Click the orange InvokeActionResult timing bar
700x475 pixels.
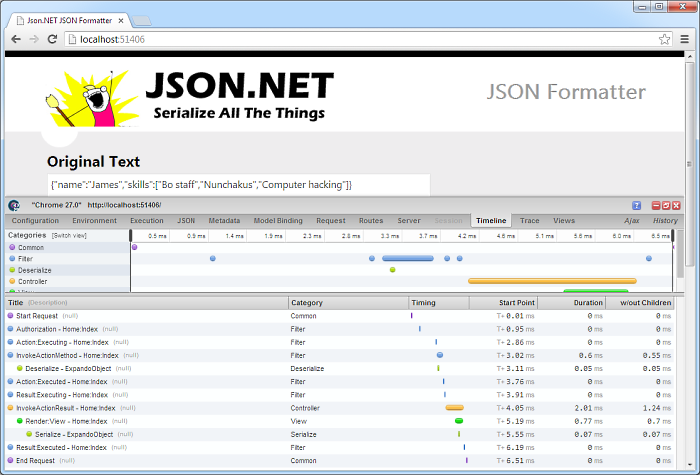[454, 408]
